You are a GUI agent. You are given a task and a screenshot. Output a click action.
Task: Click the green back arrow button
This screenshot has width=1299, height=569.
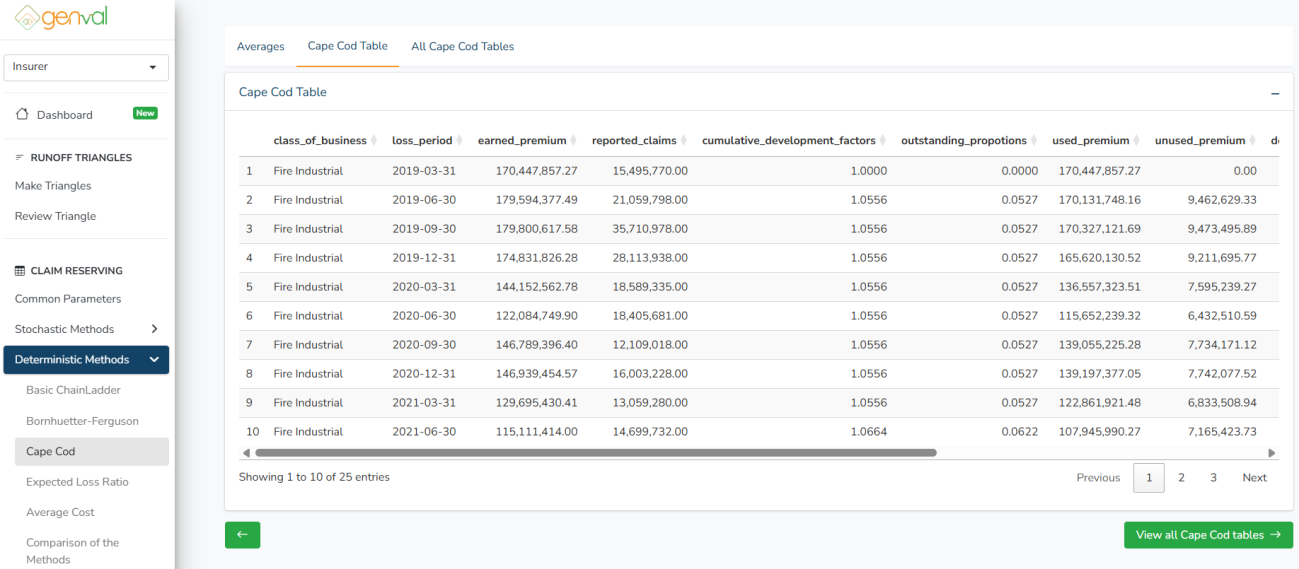click(x=242, y=535)
